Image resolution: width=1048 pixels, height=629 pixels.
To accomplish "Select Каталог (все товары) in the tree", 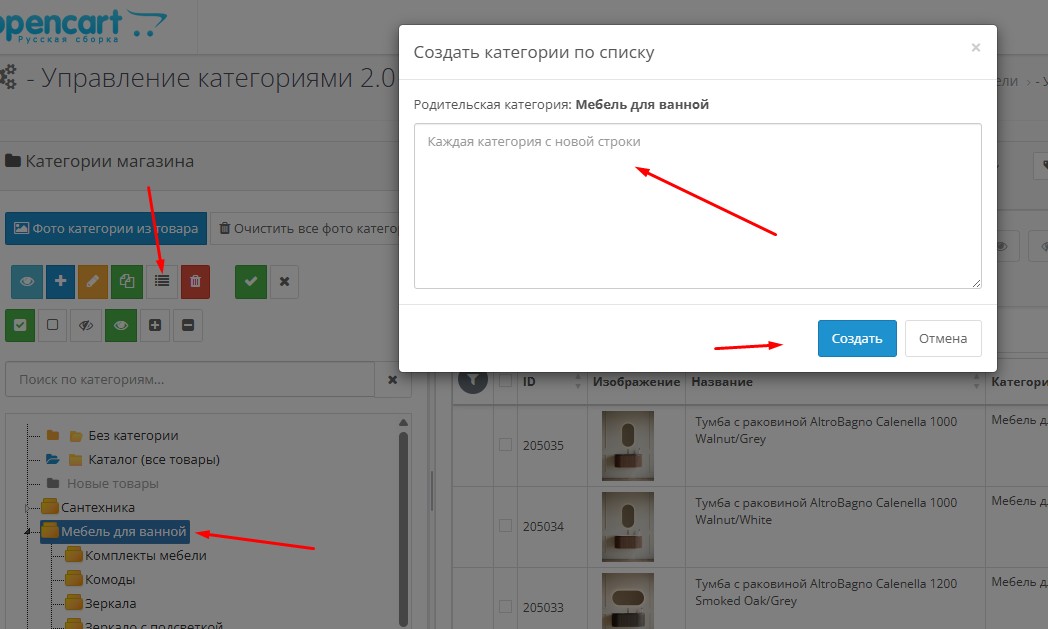I will pos(153,459).
